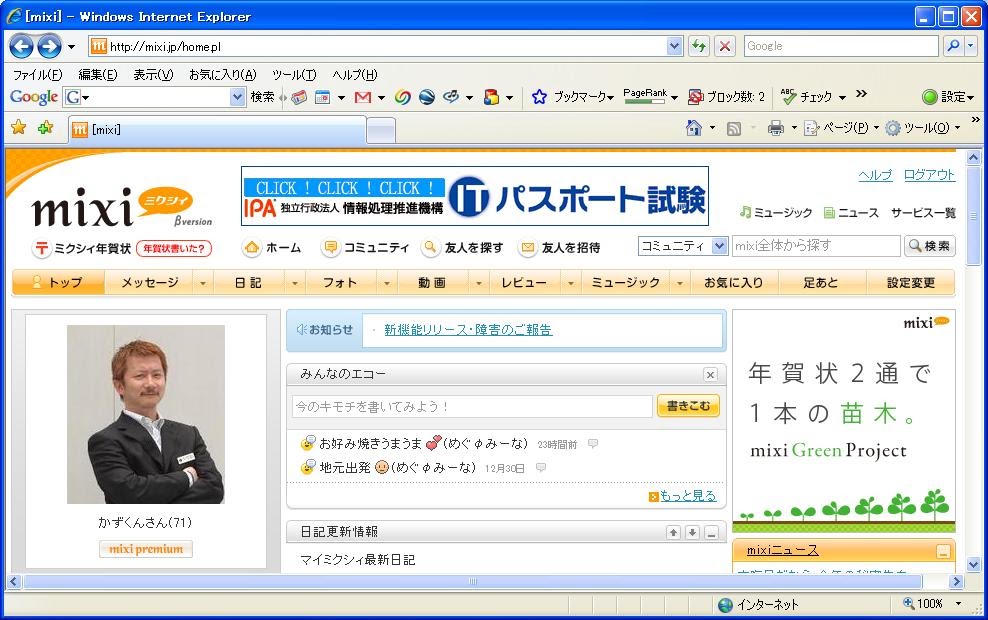This screenshot has height=620, width=988.
Task: Open the 表示(V) menu
Action: (x=153, y=75)
